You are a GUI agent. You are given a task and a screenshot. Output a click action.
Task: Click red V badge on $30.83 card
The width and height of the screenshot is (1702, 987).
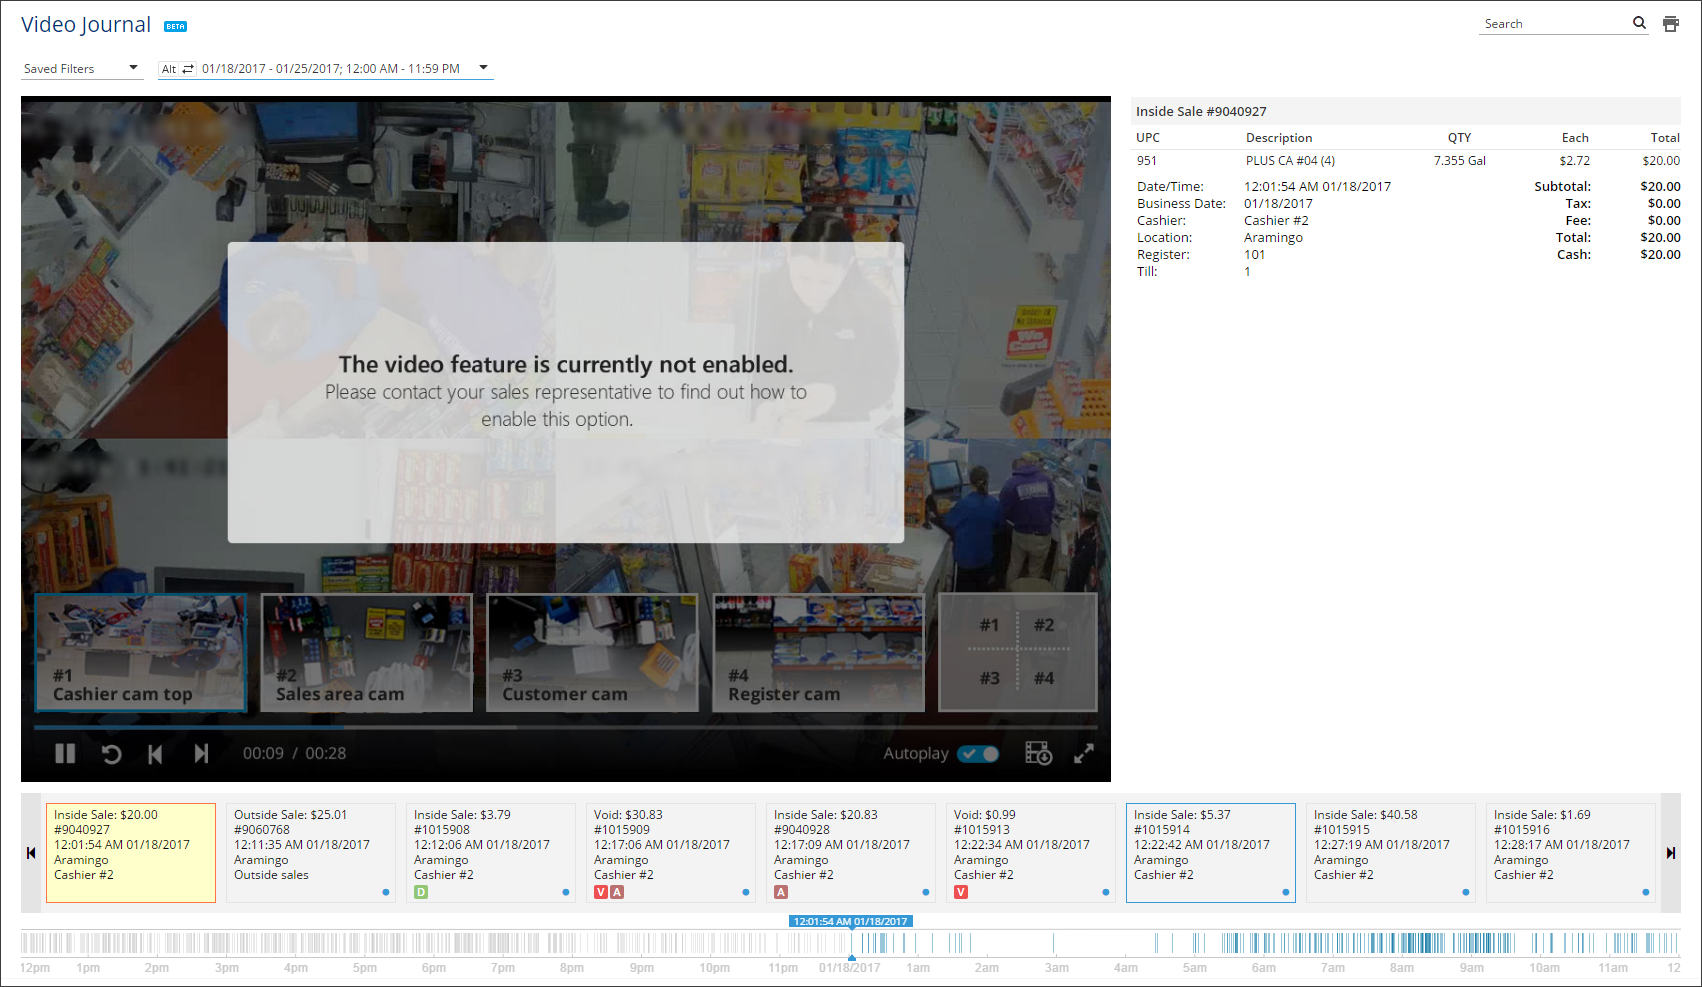601,892
